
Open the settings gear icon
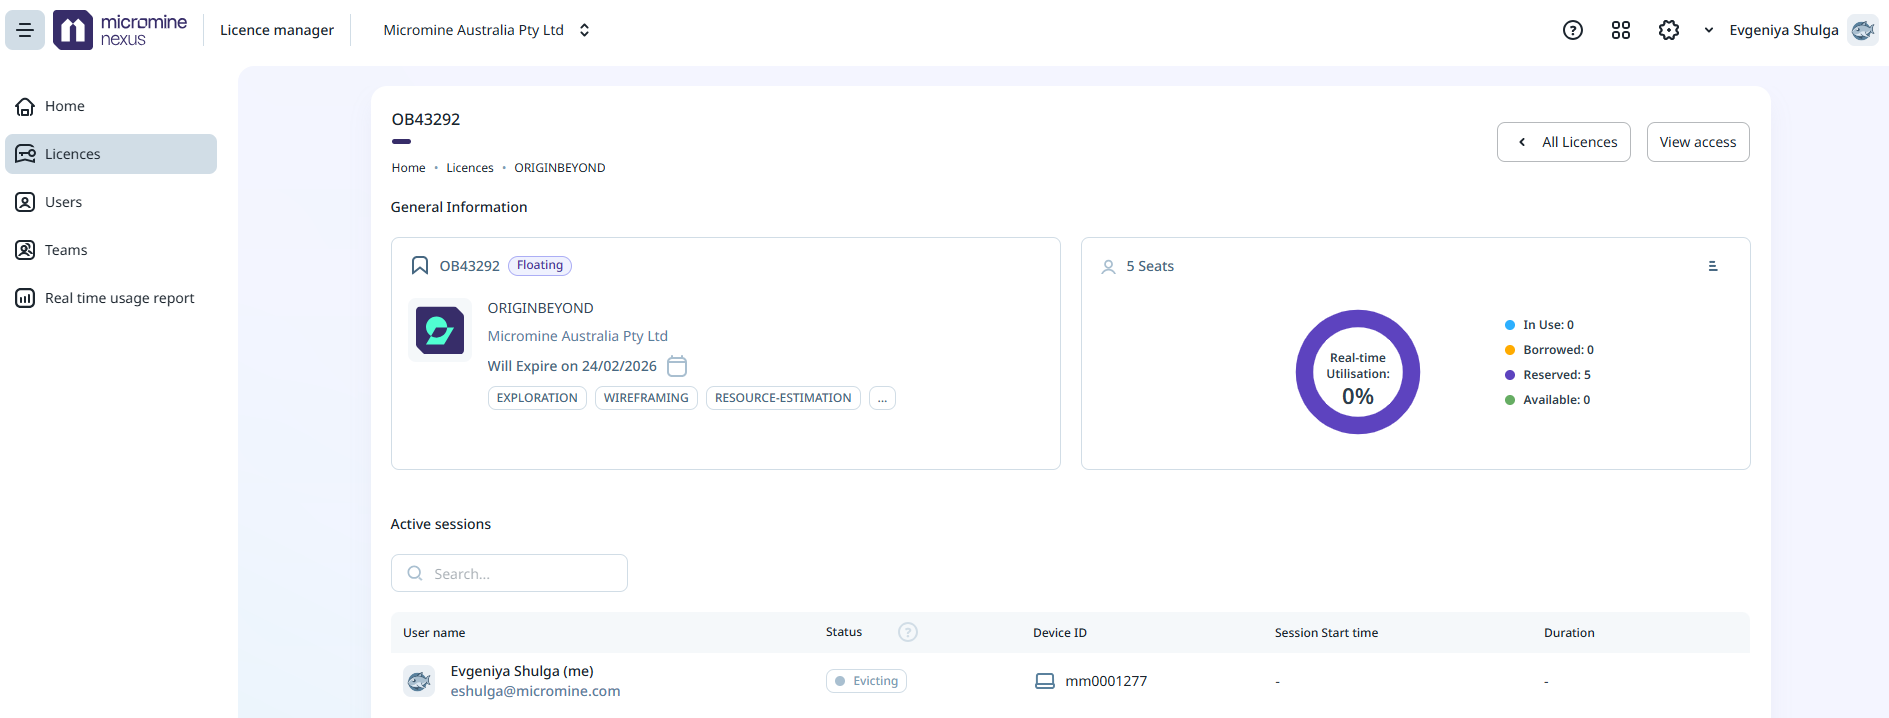point(1669,30)
